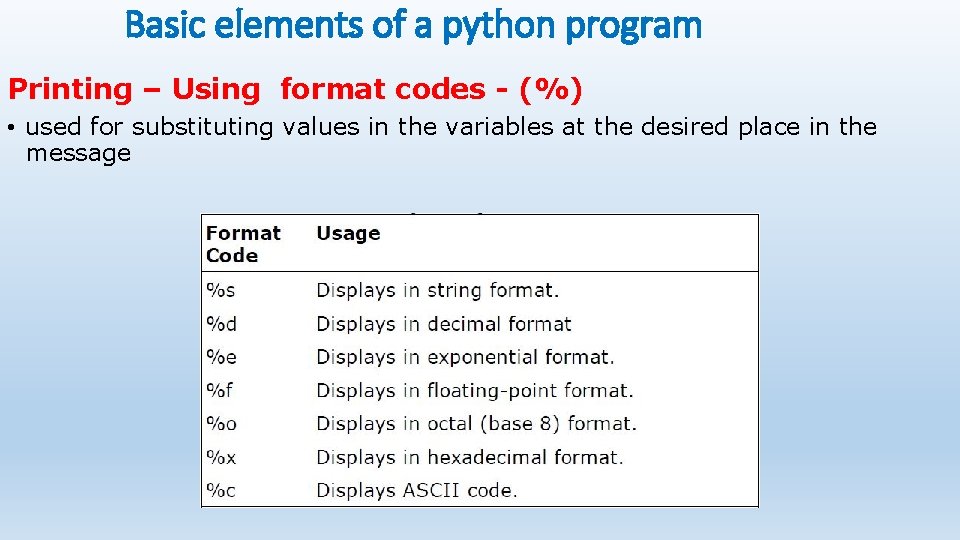Viewport: 960px width, 540px height.
Task: Click the bullet text starting 'used for substituting values'
Action: pyautogui.click(x=451, y=140)
